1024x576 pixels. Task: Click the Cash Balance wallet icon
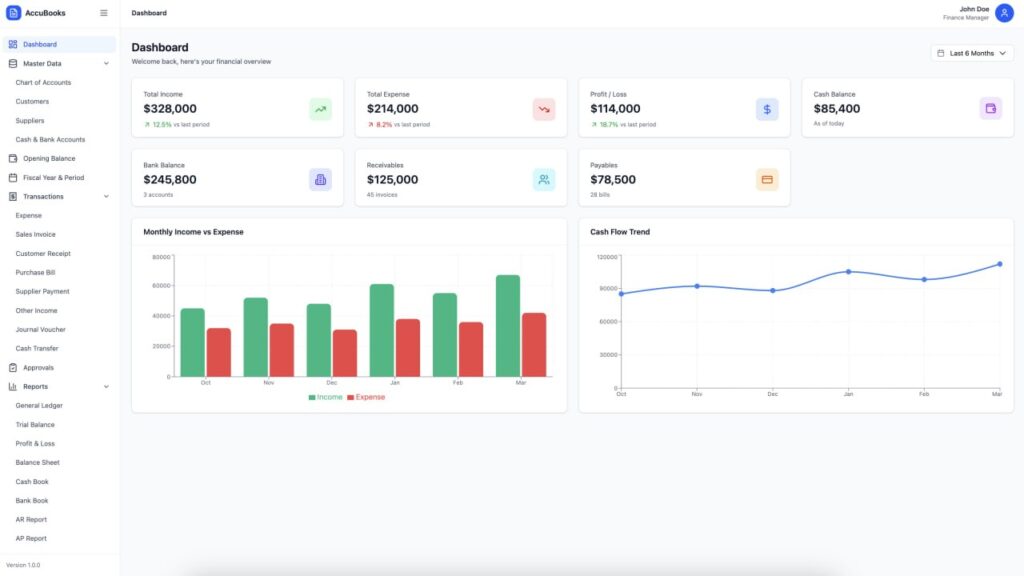click(x=990, y=109)
